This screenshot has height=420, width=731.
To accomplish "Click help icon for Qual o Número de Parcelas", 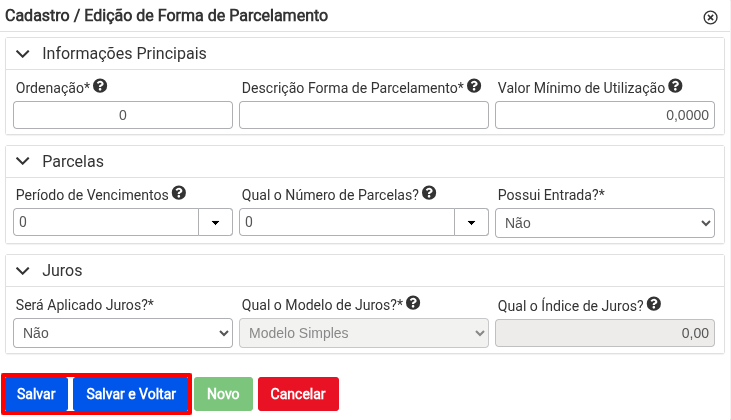I will point(429,193).
